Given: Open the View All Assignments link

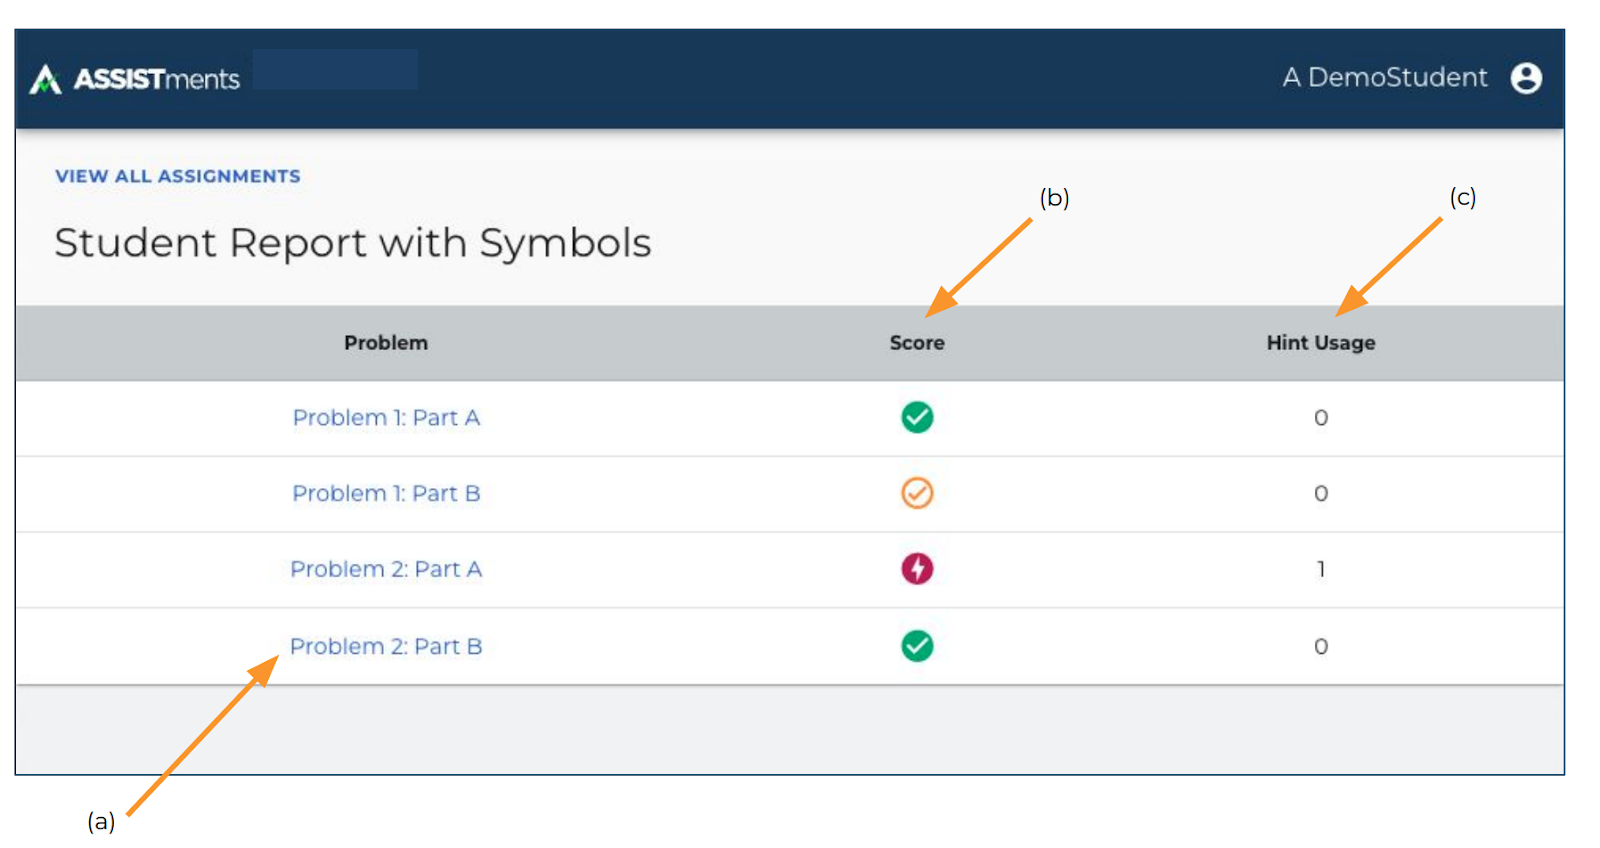Looking at the screenshot, I should [x=178, y=176].
